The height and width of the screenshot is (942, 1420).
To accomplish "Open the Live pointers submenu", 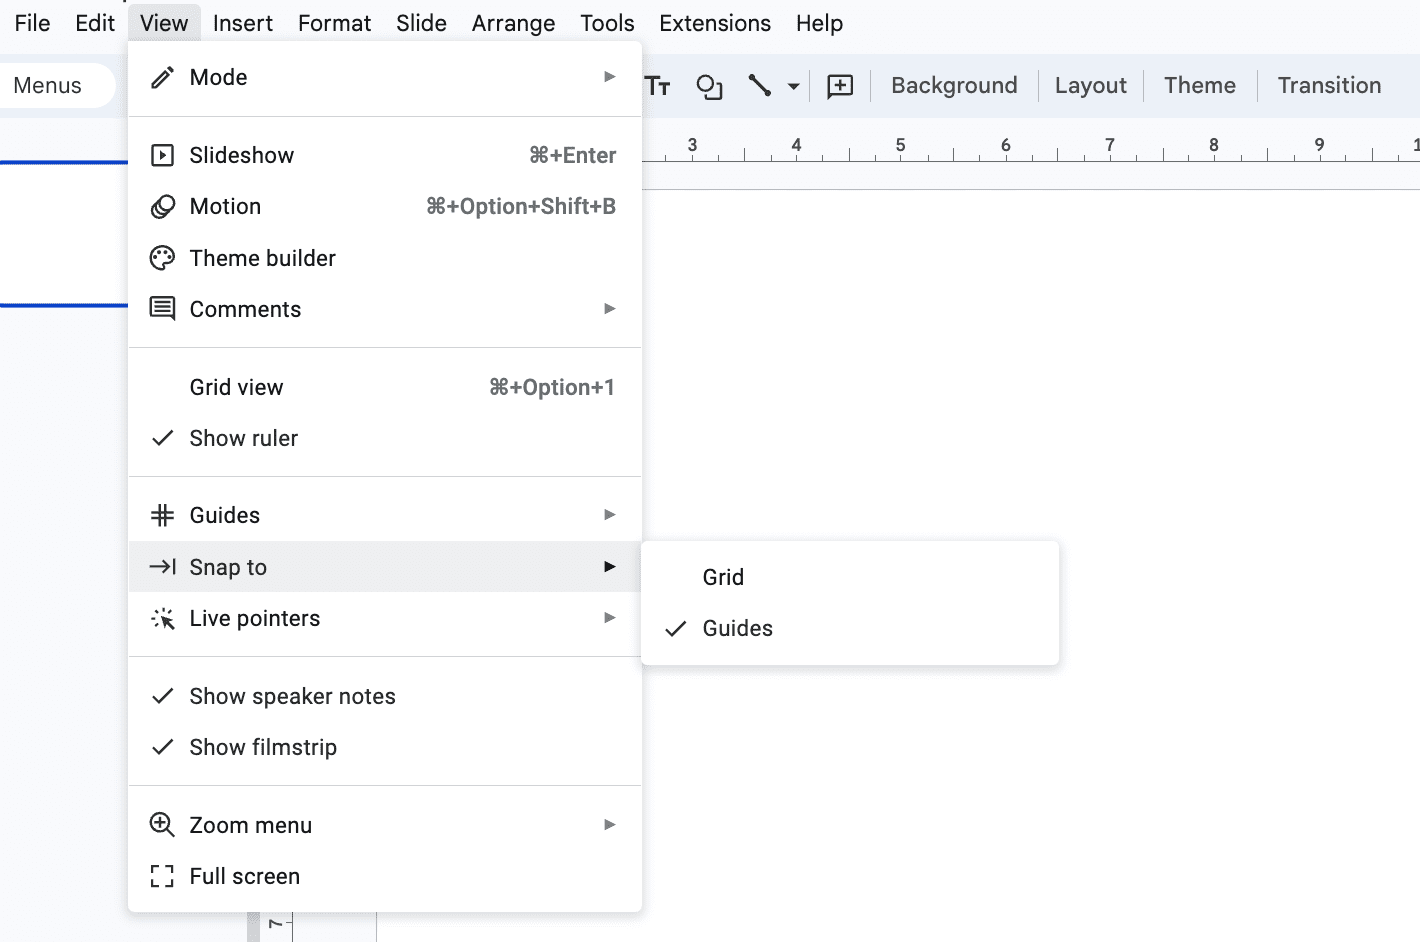I will coord(255,618).
